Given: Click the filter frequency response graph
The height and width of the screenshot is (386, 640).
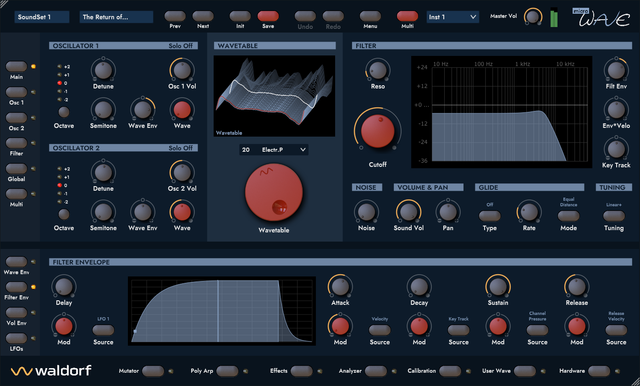Looking at the screenshot, I should (x=501, y=112).
